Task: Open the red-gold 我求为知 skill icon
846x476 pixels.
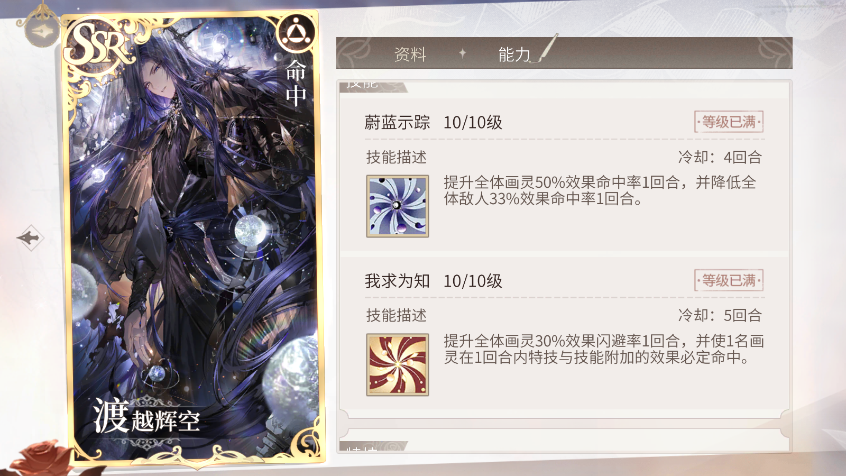Action: coord(398,365)
